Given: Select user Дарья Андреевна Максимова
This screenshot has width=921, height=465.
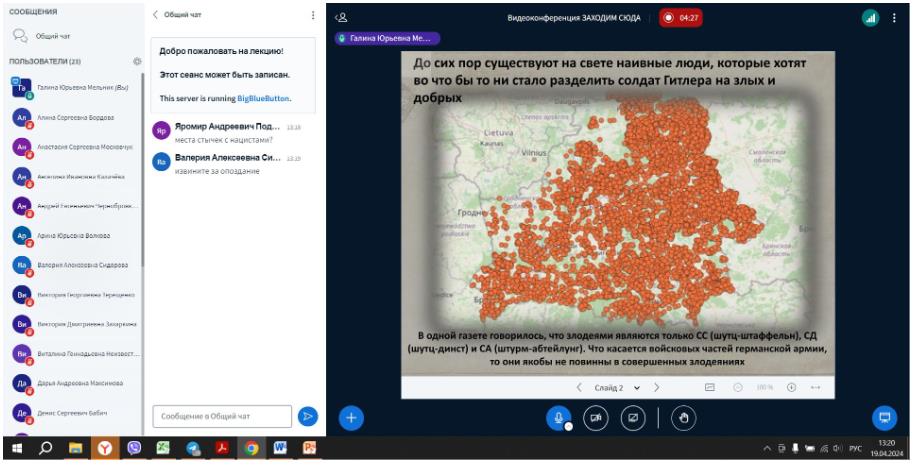Looking at the screenshot, I should click(x=73, y=383).
